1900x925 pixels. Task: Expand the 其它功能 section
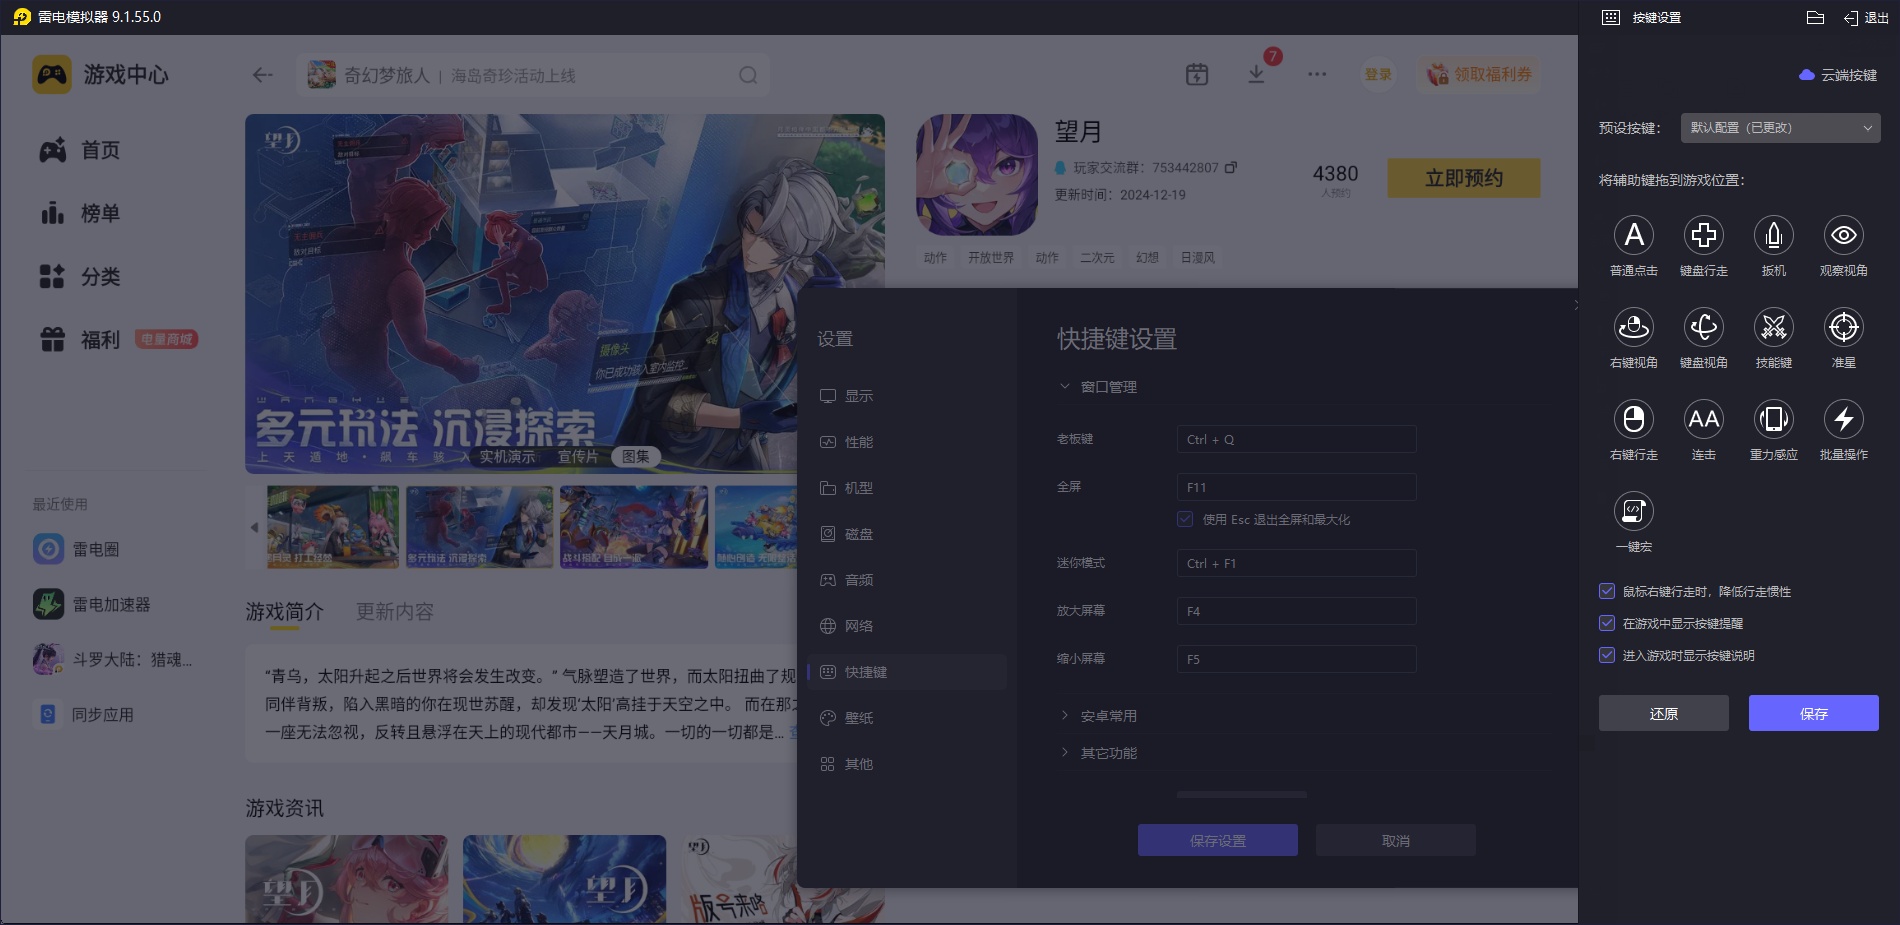[x=1098, y=753]
